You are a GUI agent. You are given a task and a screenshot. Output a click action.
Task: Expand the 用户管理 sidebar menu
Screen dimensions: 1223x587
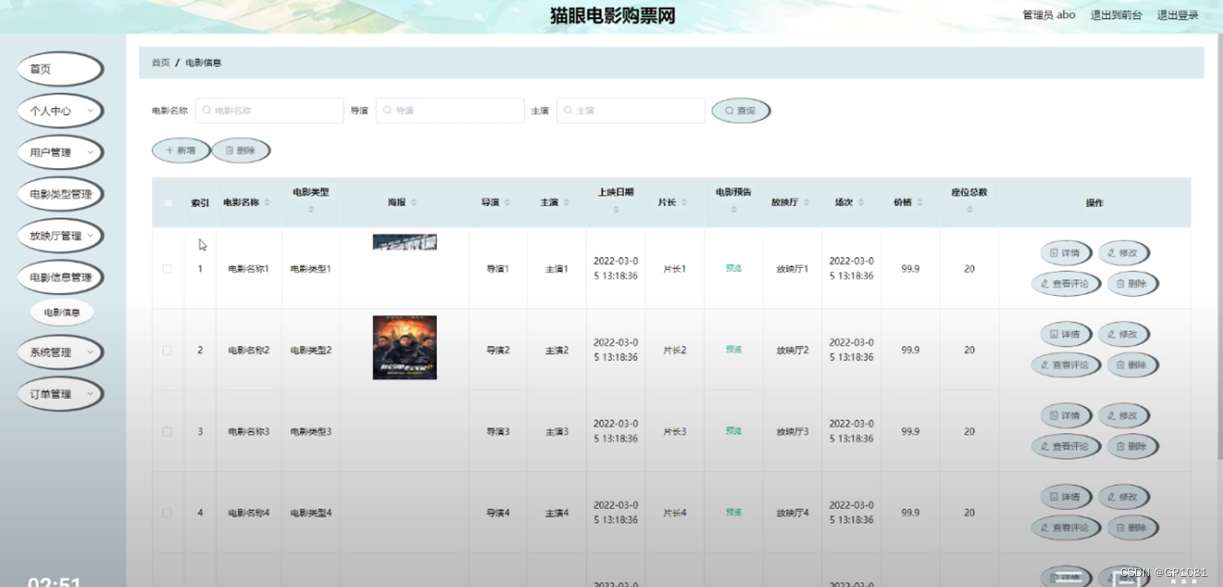(60, 153)
